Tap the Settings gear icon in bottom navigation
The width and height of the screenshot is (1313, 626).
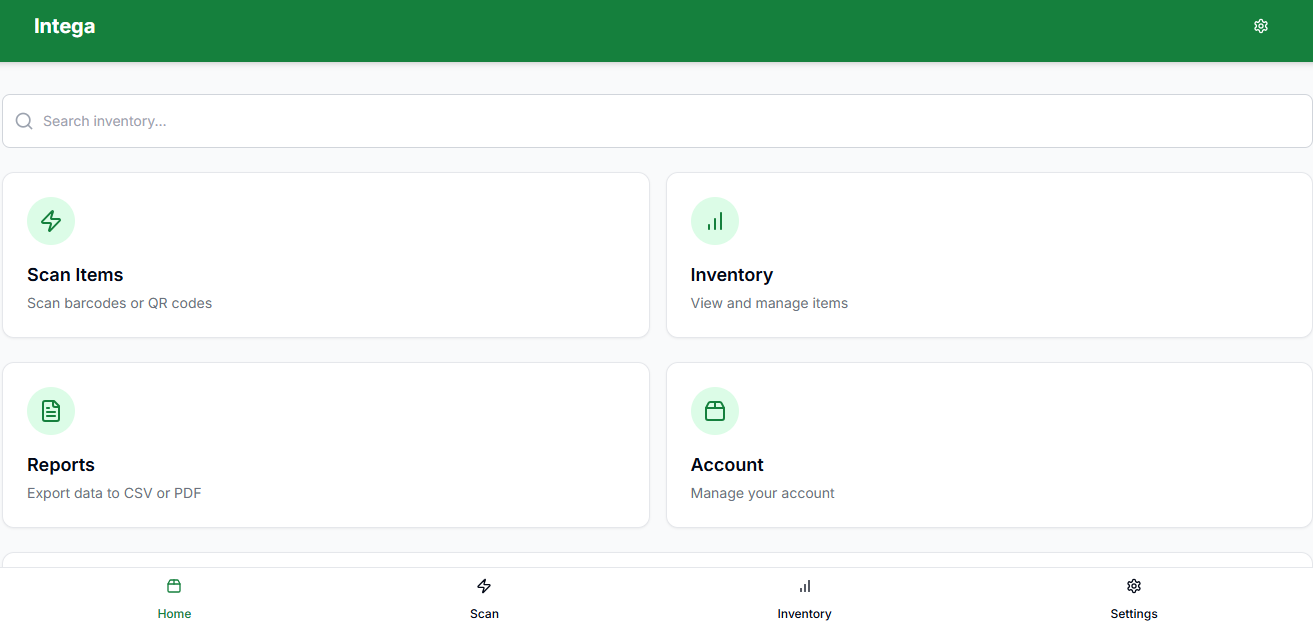[x=1133, y=586]
